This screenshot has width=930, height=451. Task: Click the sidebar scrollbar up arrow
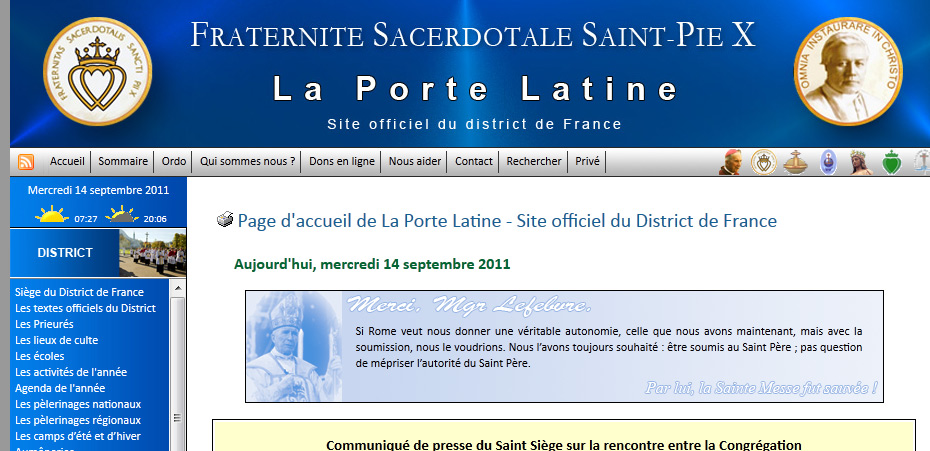(x=179, y=289)
